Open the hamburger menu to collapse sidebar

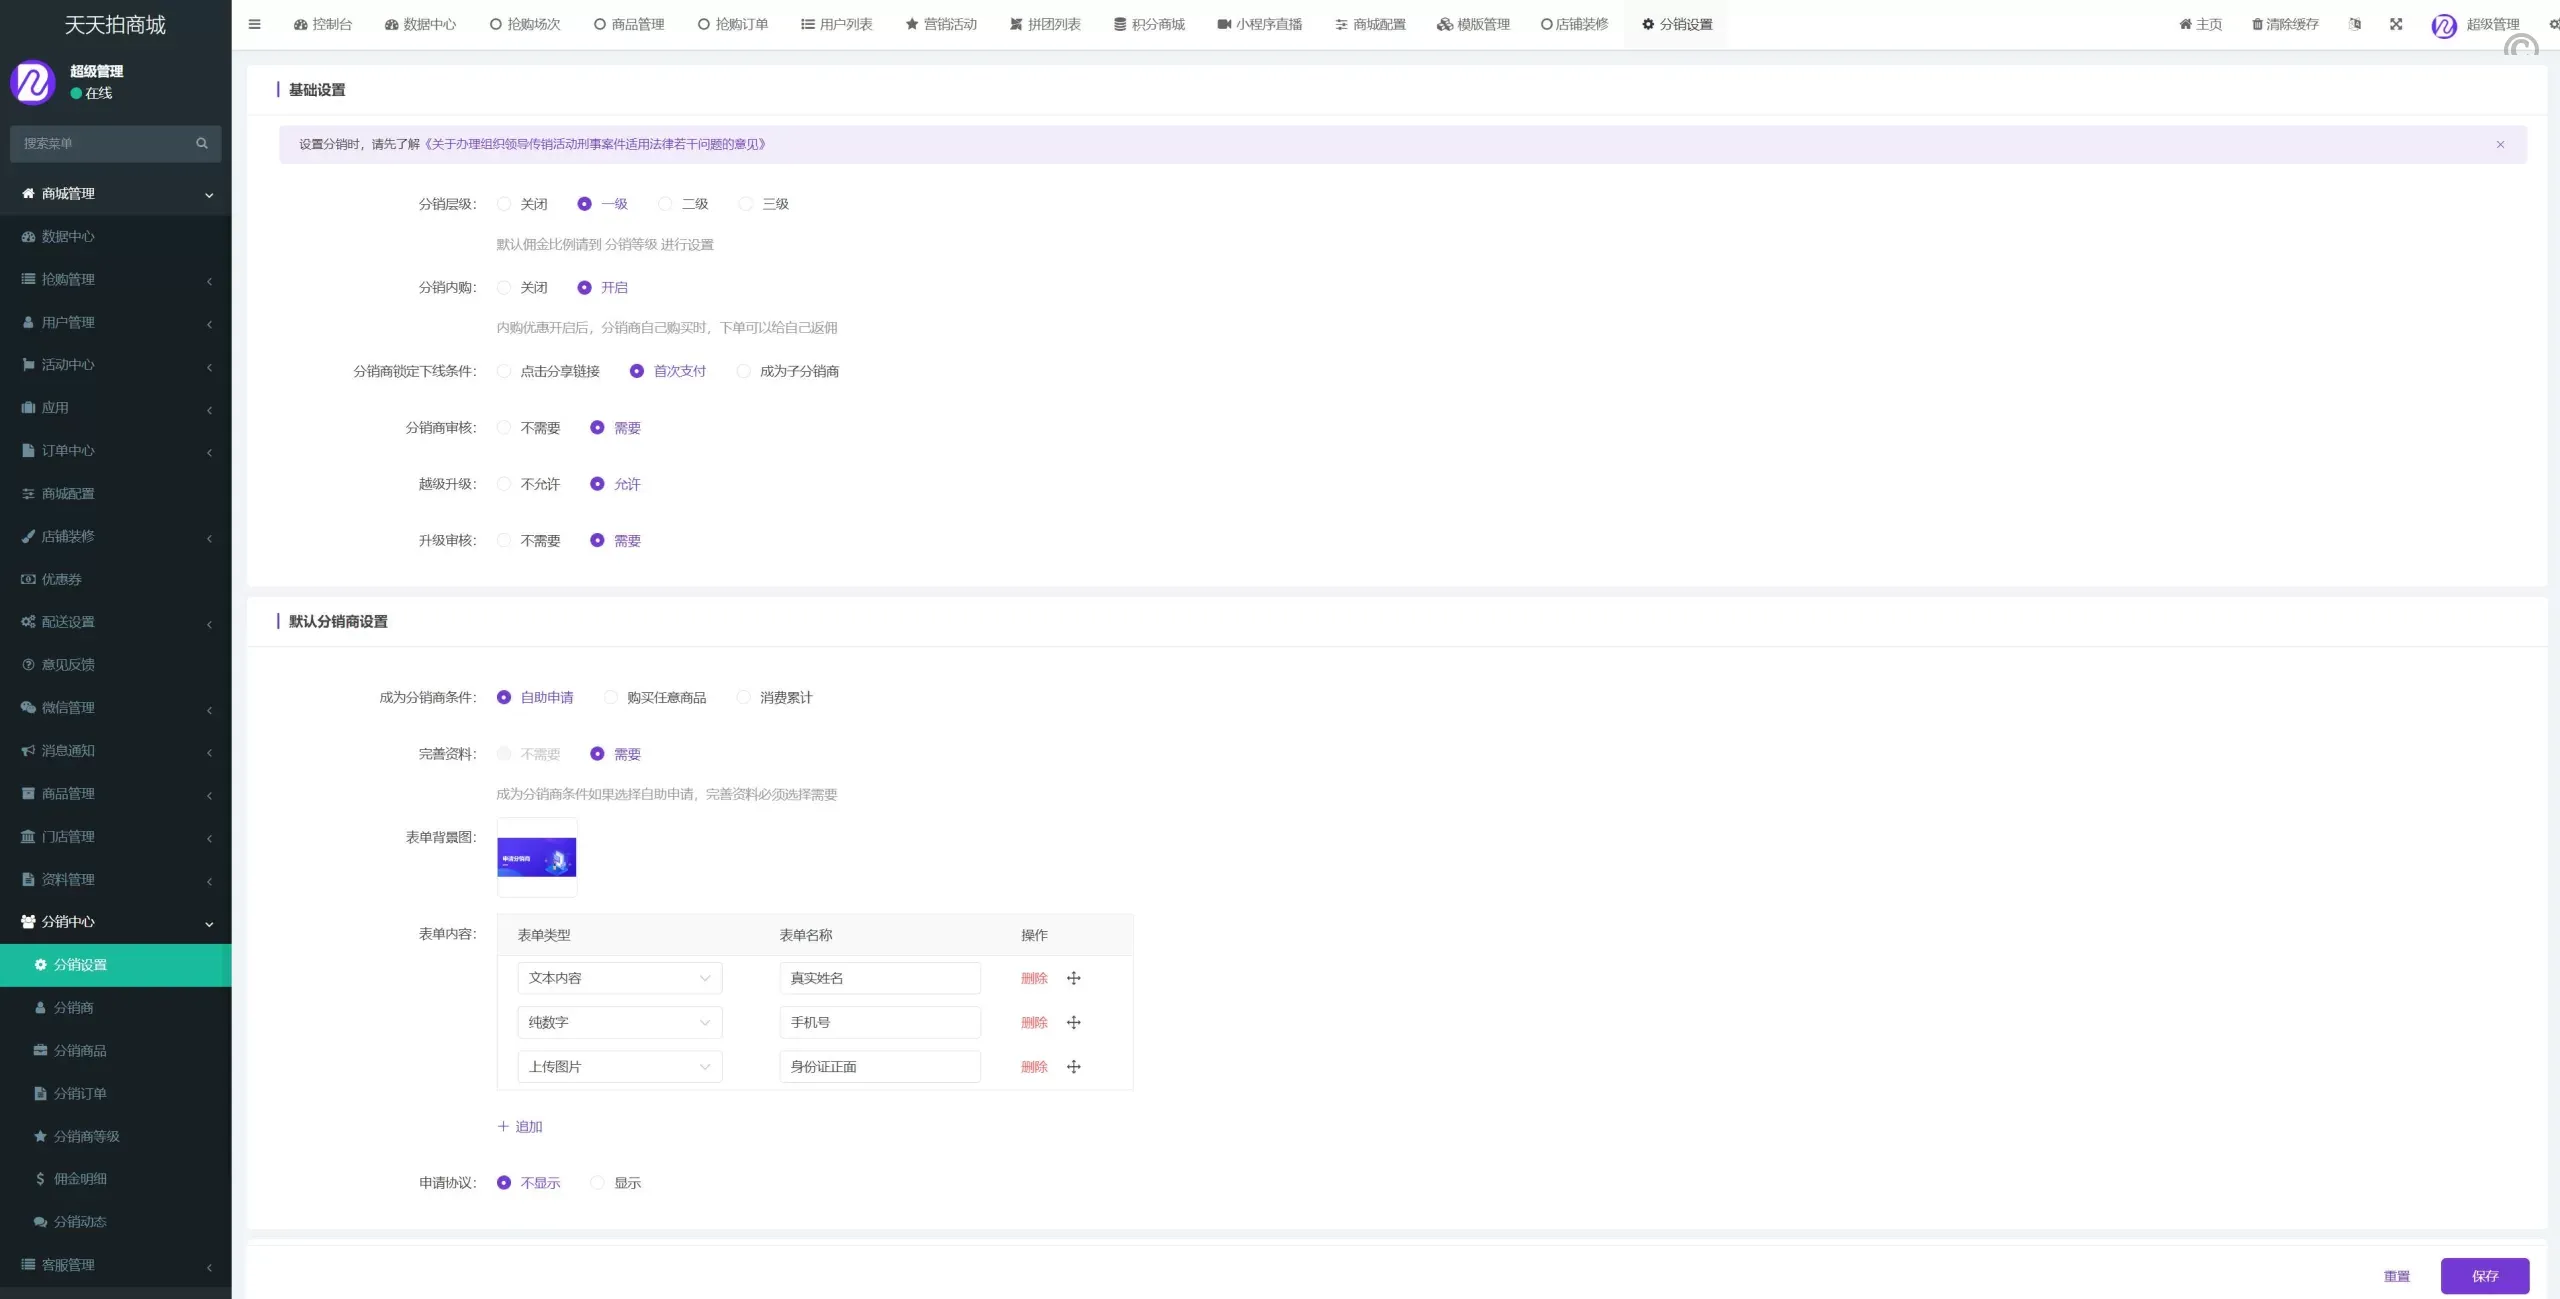(254, 24)
